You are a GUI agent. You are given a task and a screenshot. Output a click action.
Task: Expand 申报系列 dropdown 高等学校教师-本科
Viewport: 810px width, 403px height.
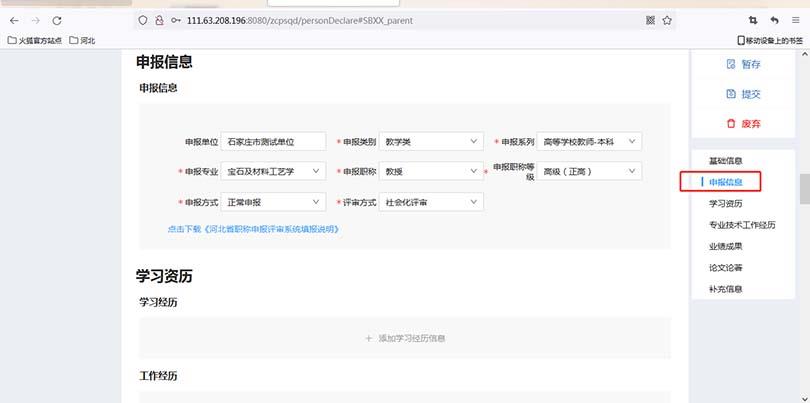pyautogui.click(x=588, y=142)
